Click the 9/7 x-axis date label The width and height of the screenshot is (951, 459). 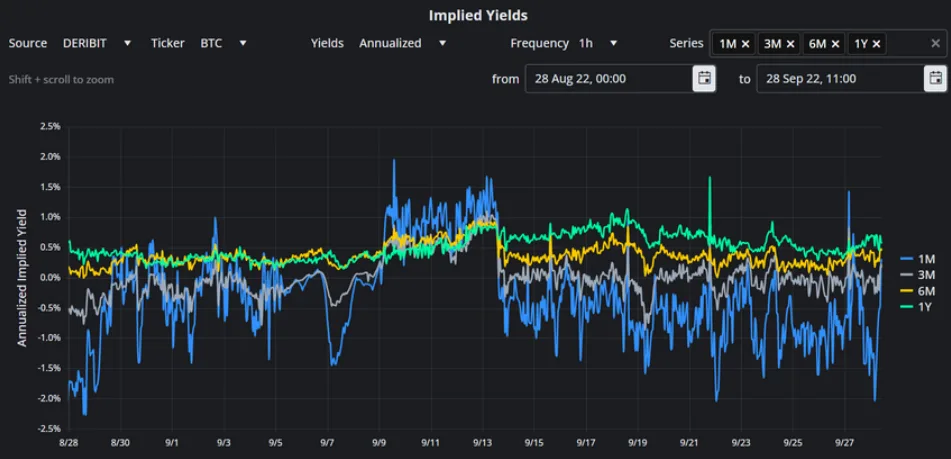pos(328,443)
